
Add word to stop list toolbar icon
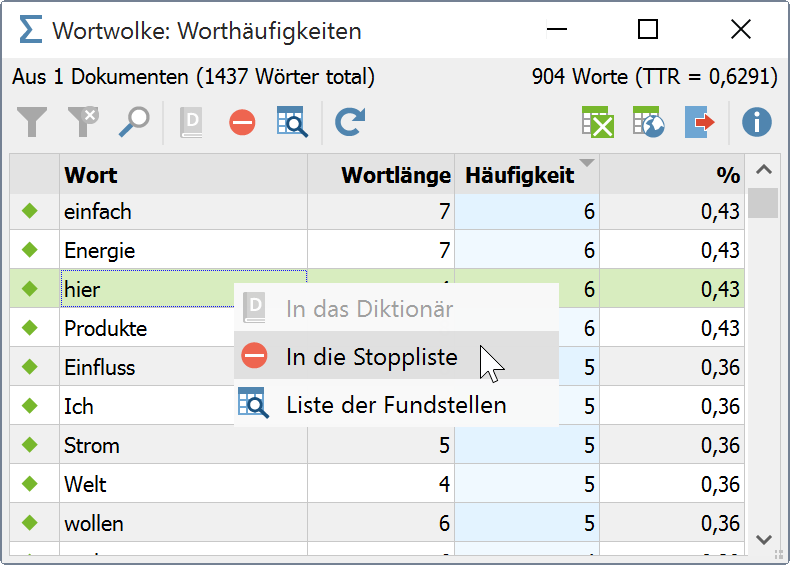(242, 122)
